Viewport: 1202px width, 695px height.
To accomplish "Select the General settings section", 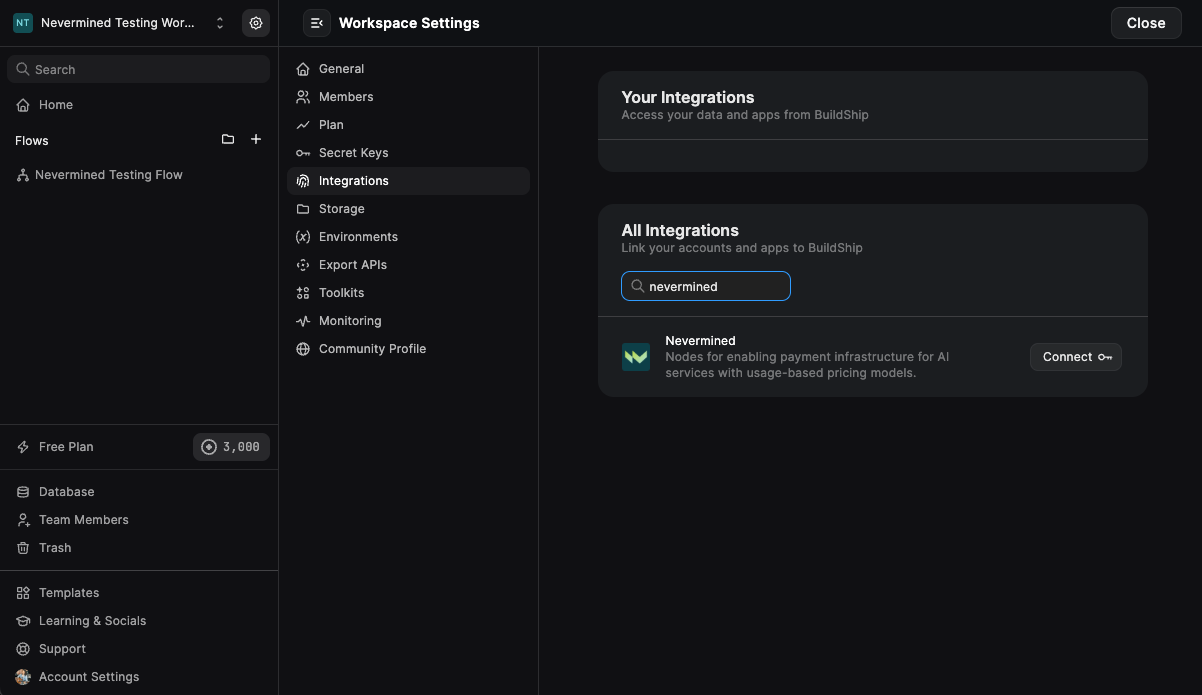I will tap(341, 68).
